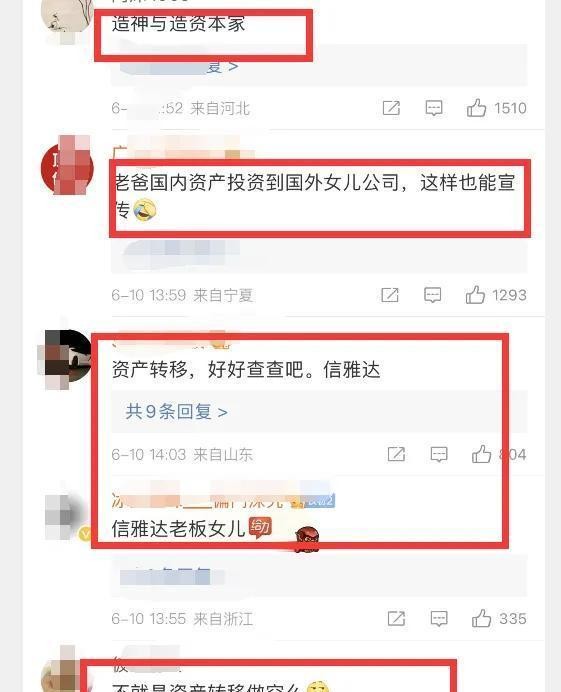This screenshot has height=692, width=561.
Task: Expand 共9条回复 replies
Action: 177,412
